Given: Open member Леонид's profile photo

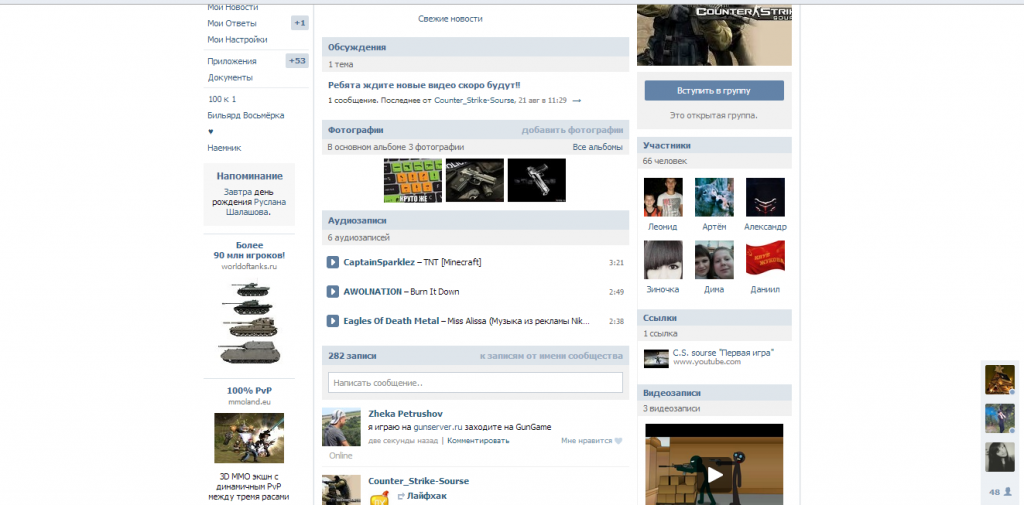Looking at the screenshot, I should click(663, 198).
